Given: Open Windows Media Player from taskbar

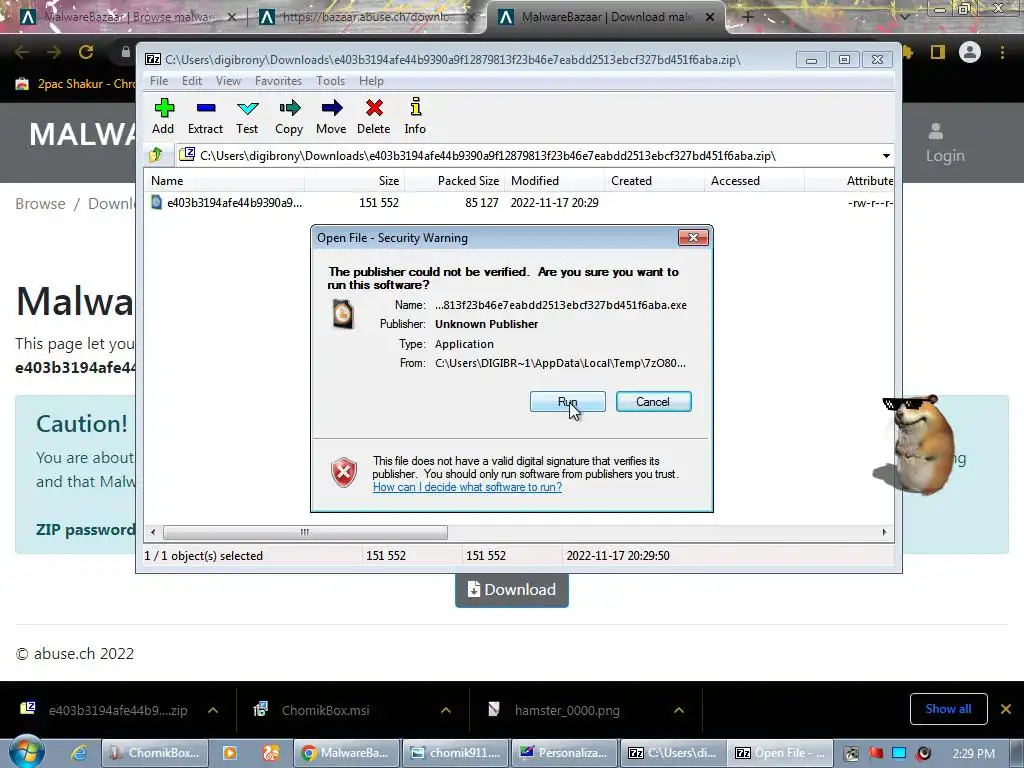Looking at the screenshot, I should point(230,753).
